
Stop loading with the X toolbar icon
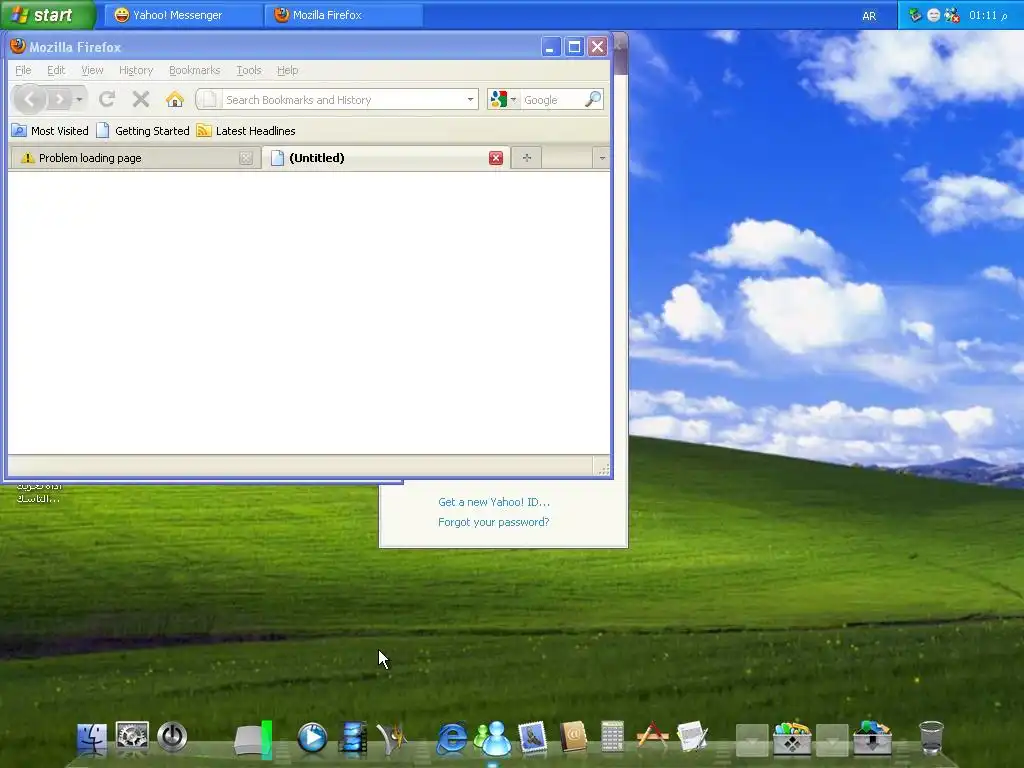140,99
